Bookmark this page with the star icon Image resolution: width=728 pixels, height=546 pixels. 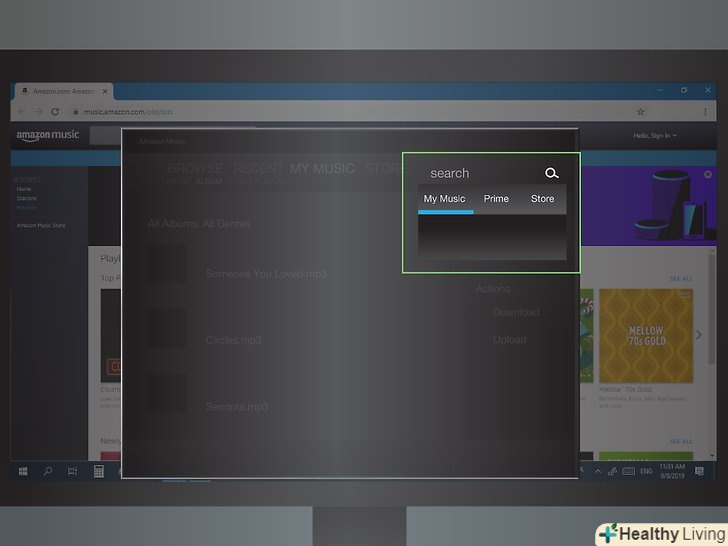click(640, 111)
